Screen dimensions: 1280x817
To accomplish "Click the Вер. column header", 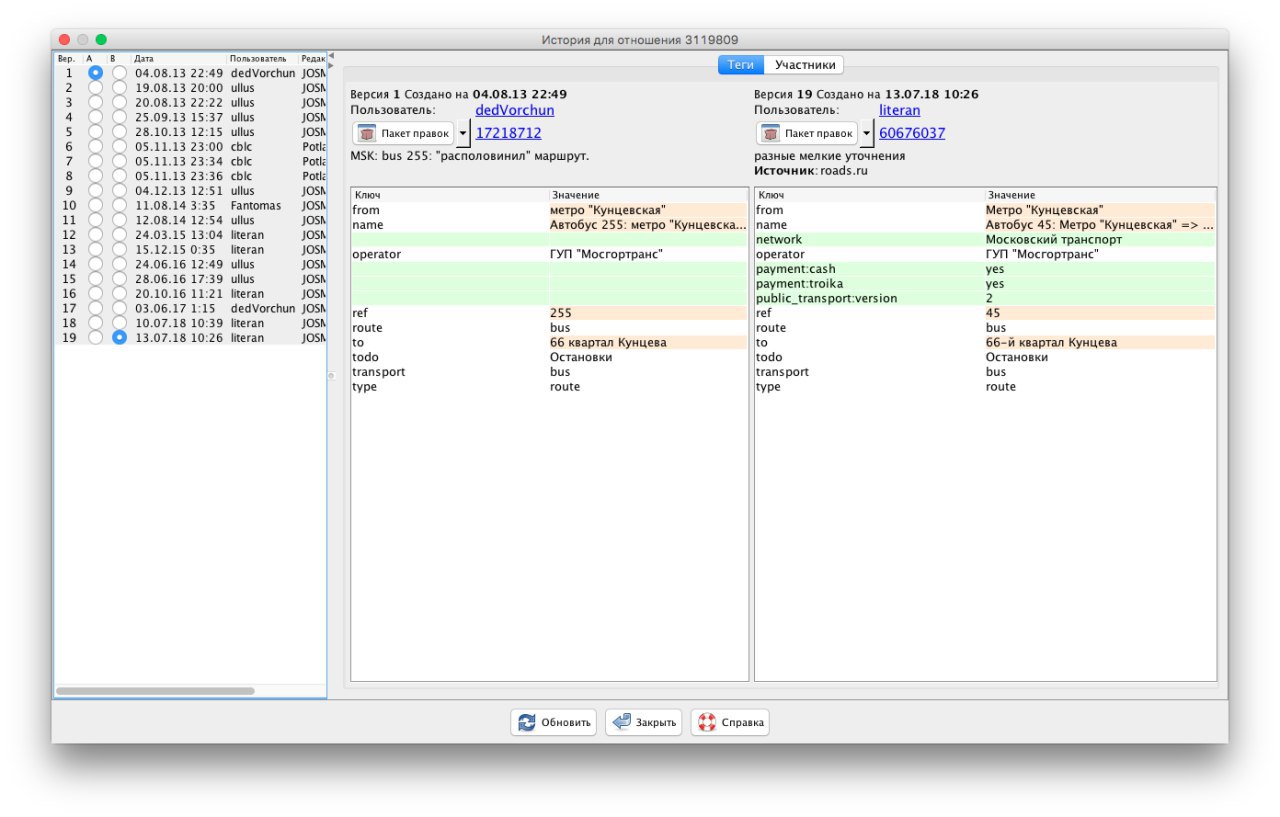I will pyautogui.click(x=69, y=59).
